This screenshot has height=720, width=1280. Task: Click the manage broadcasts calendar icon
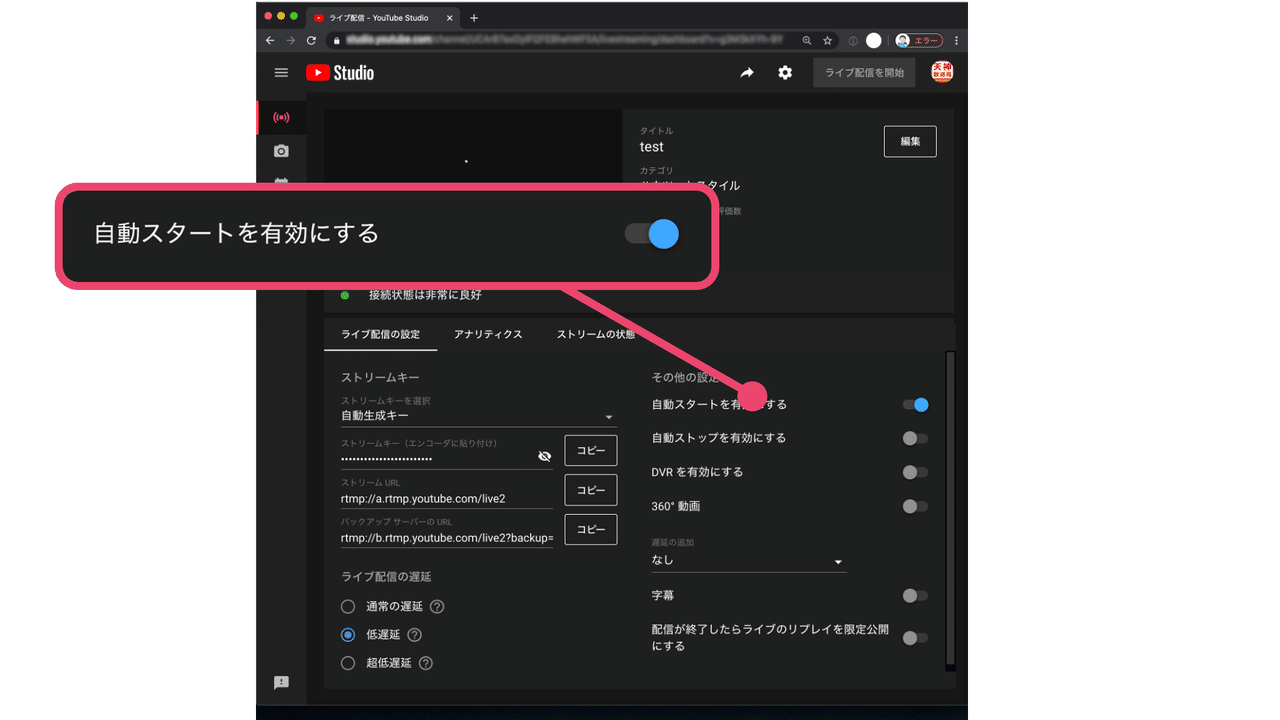point(281,183)
